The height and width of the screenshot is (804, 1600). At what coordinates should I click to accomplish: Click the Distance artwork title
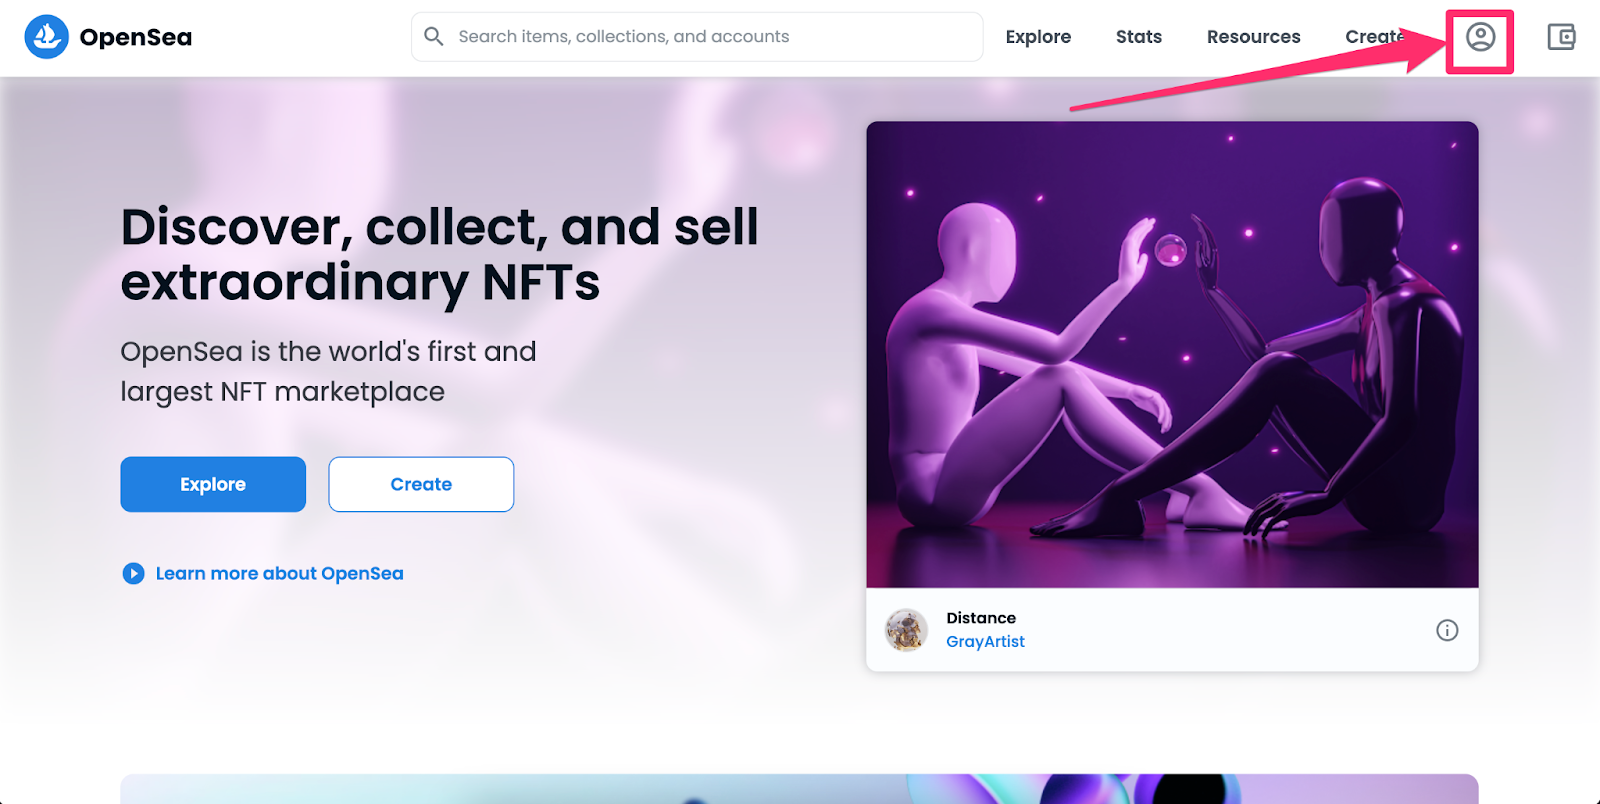980,617
